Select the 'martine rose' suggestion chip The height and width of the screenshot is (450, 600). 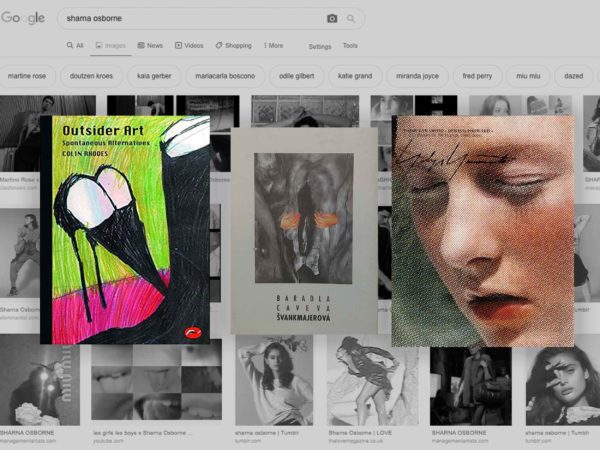click(27, 76)
